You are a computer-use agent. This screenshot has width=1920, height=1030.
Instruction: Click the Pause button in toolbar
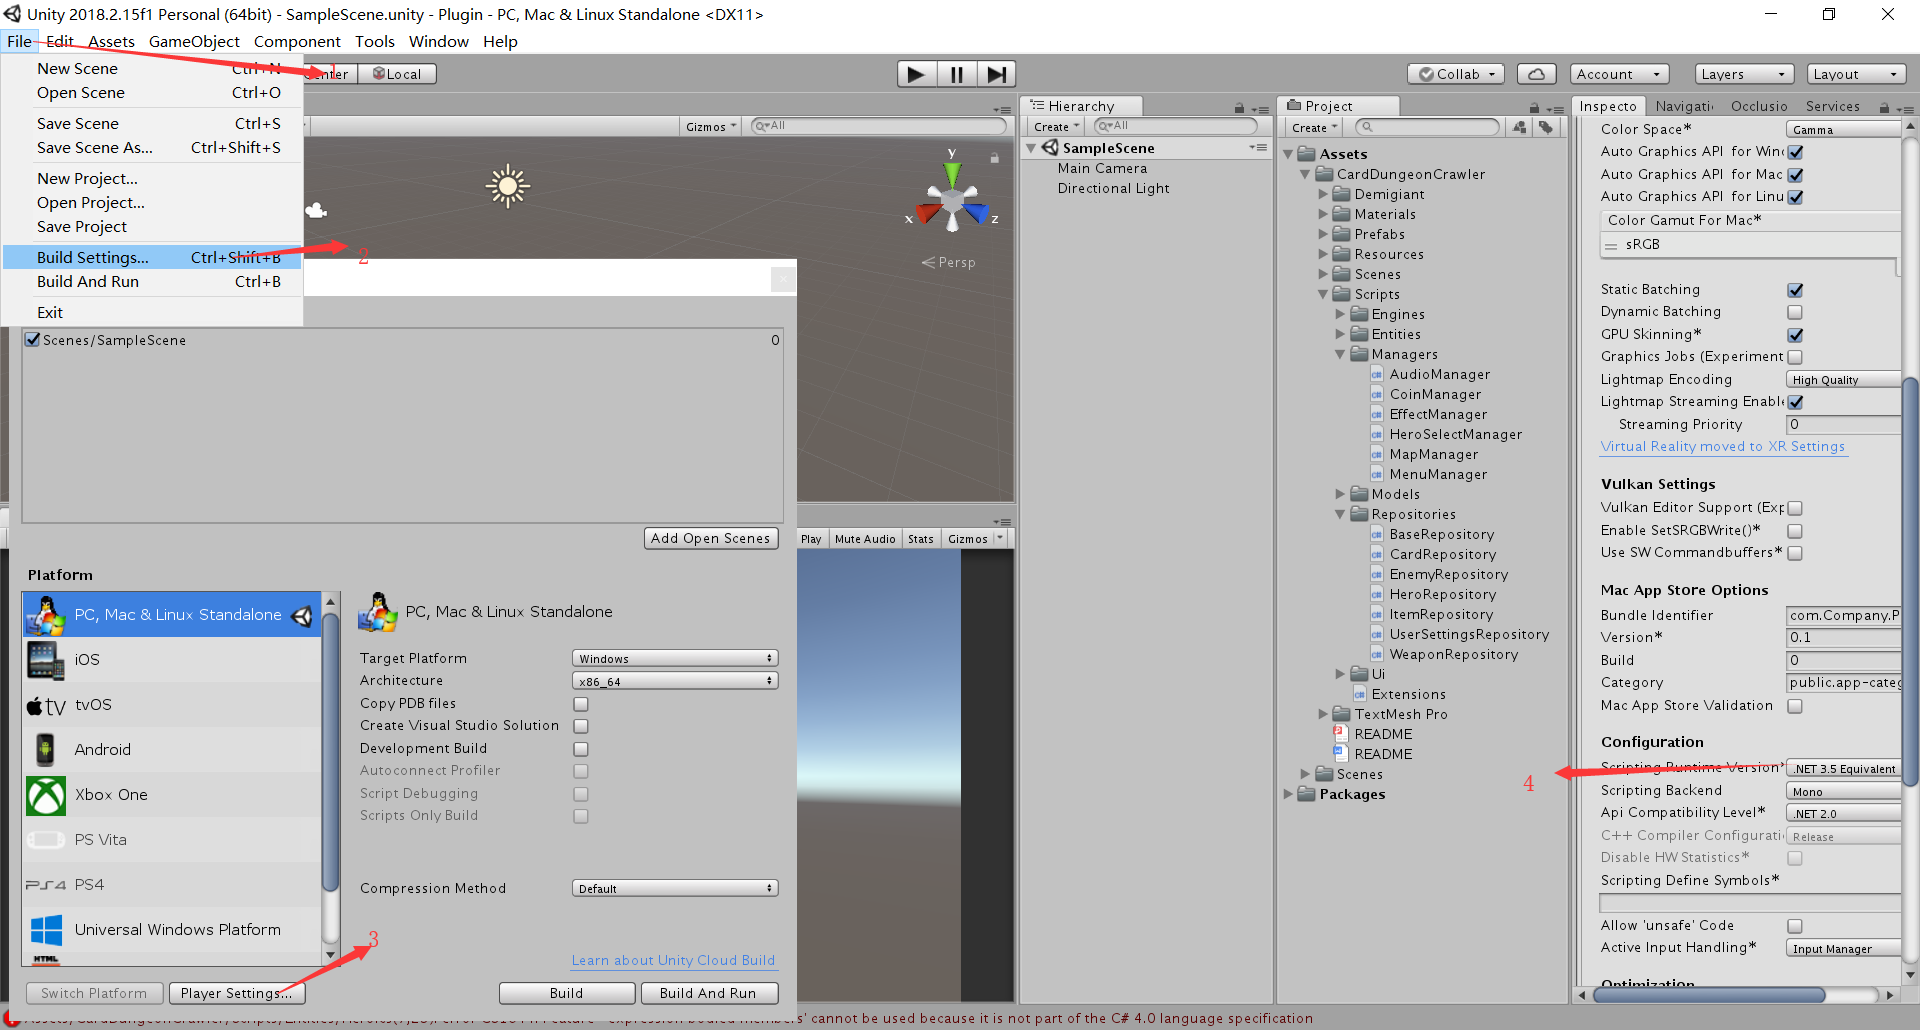click(x=956, y=74)
